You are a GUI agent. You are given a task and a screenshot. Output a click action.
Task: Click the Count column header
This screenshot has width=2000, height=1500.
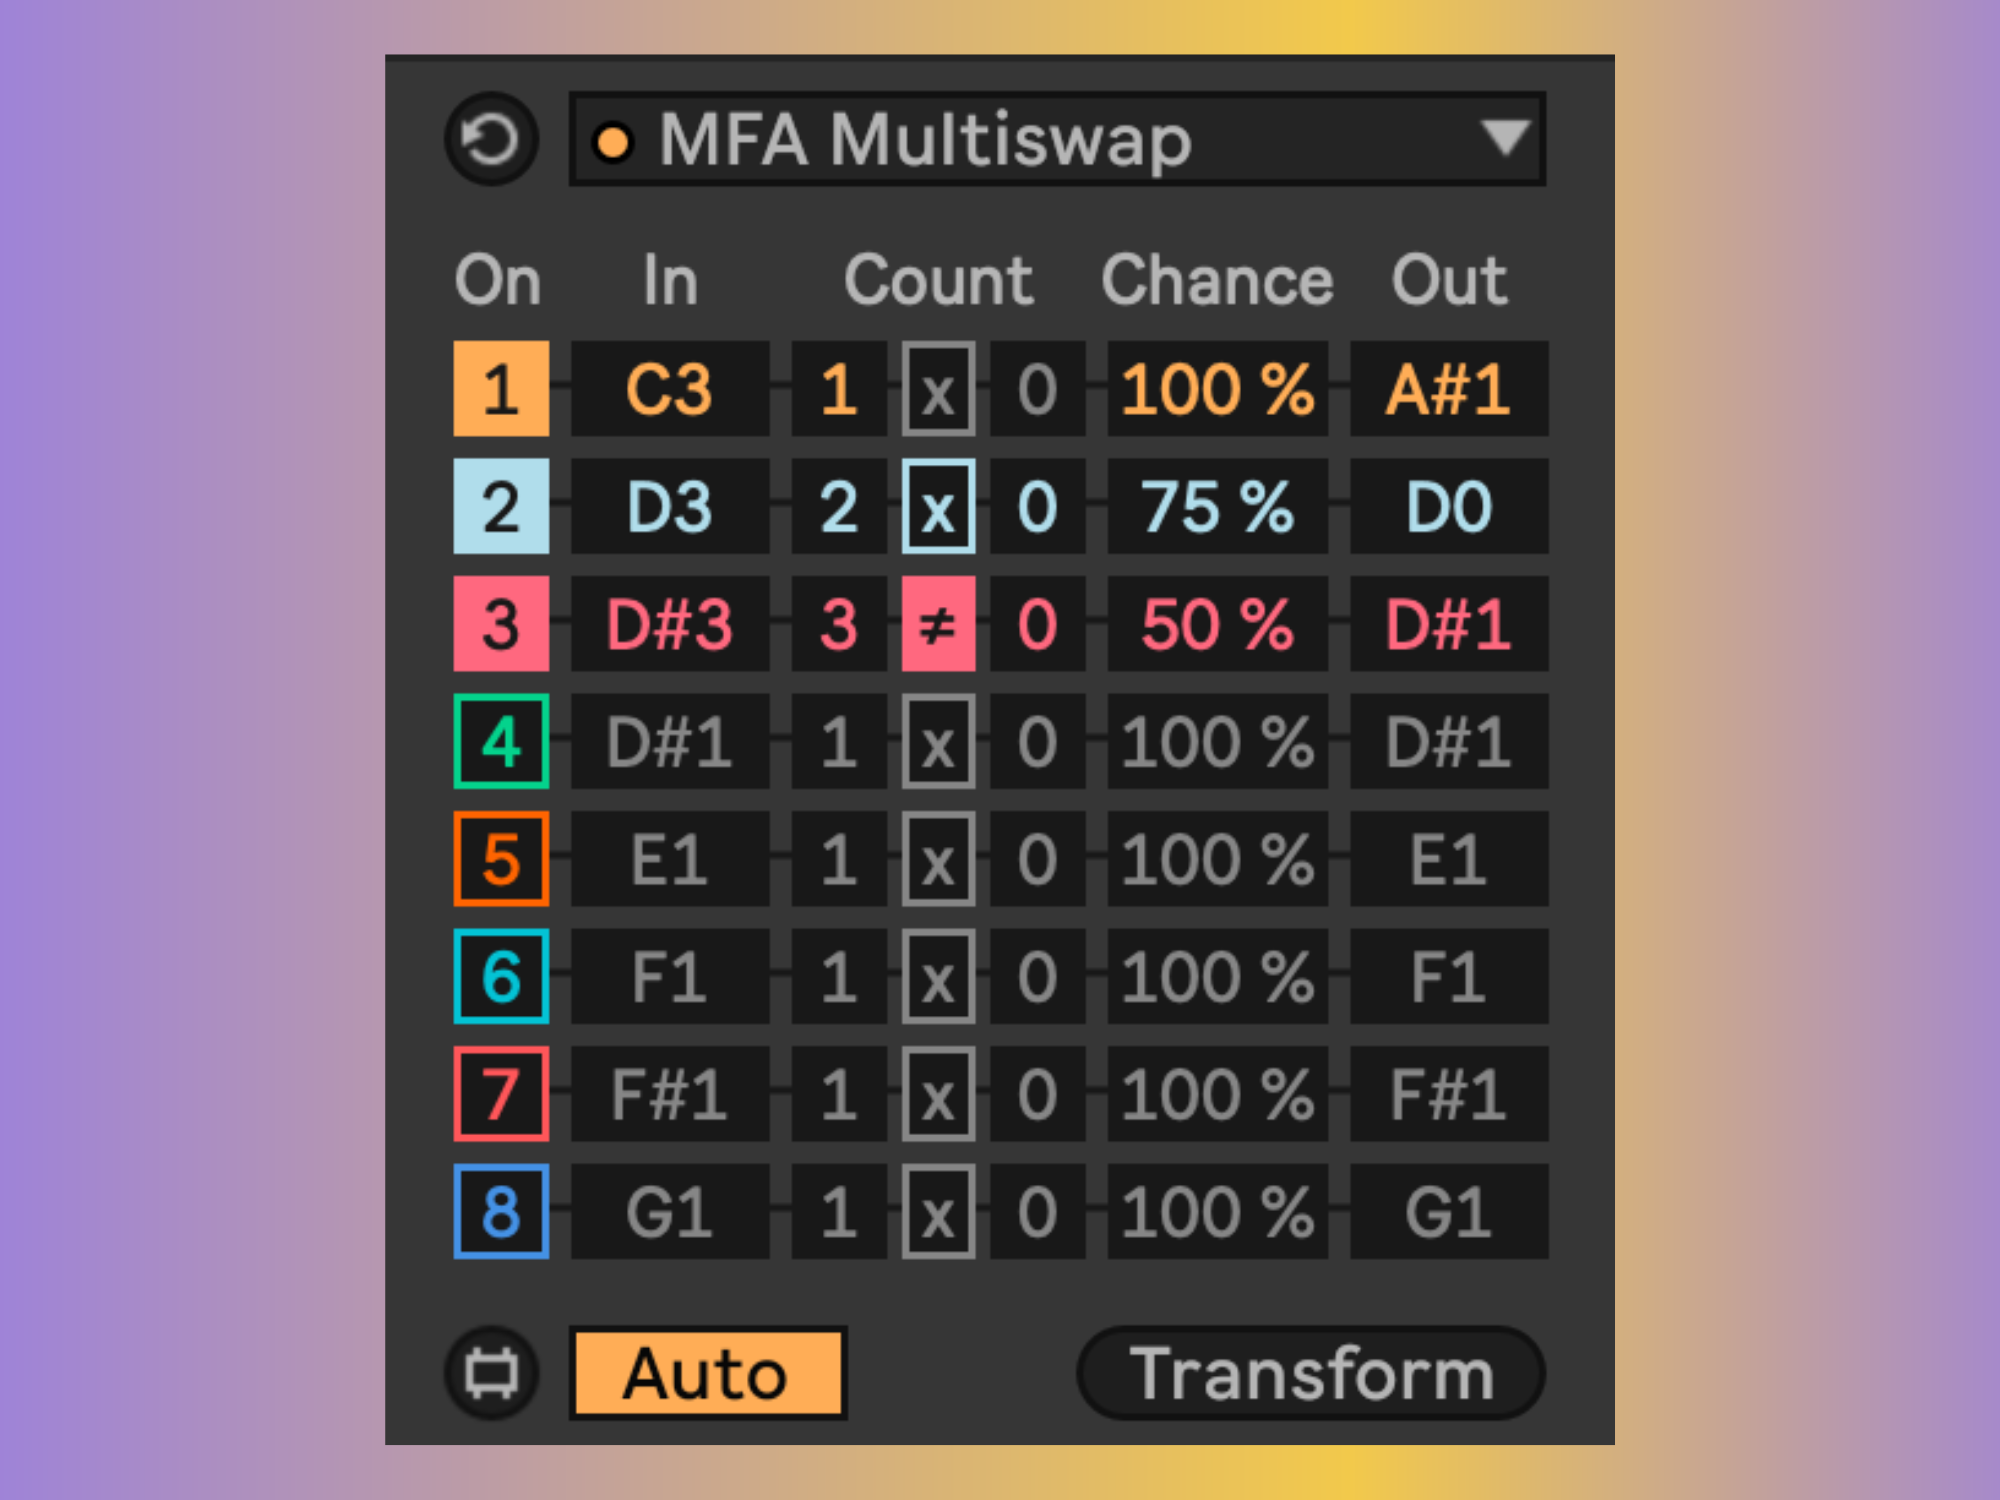tap(938, 280)
